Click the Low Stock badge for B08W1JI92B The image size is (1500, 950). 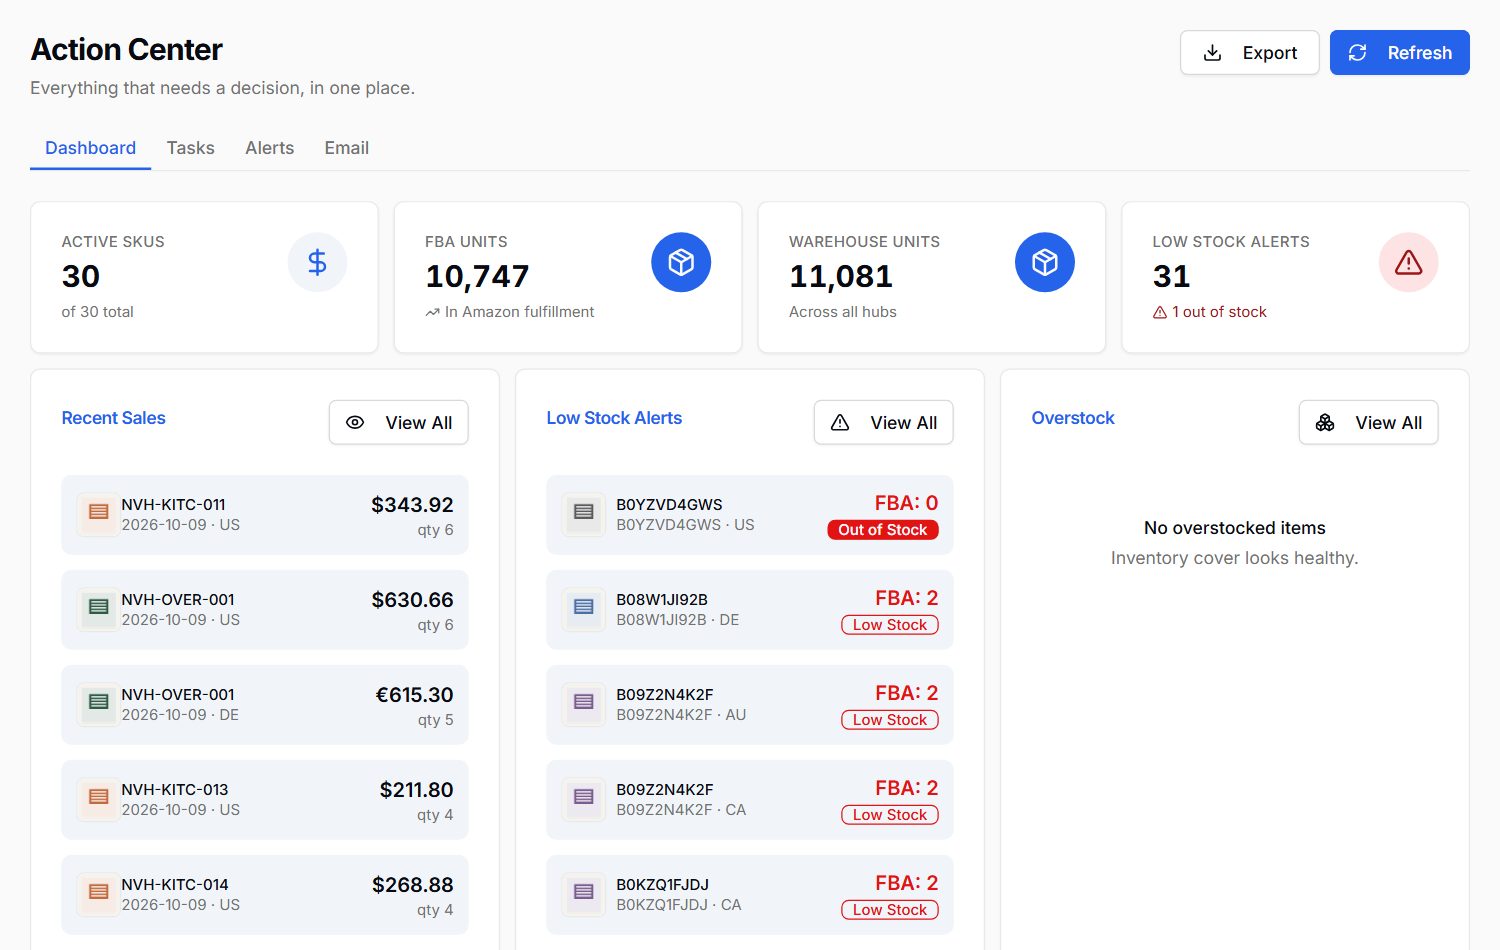click(x=890, y=625)
